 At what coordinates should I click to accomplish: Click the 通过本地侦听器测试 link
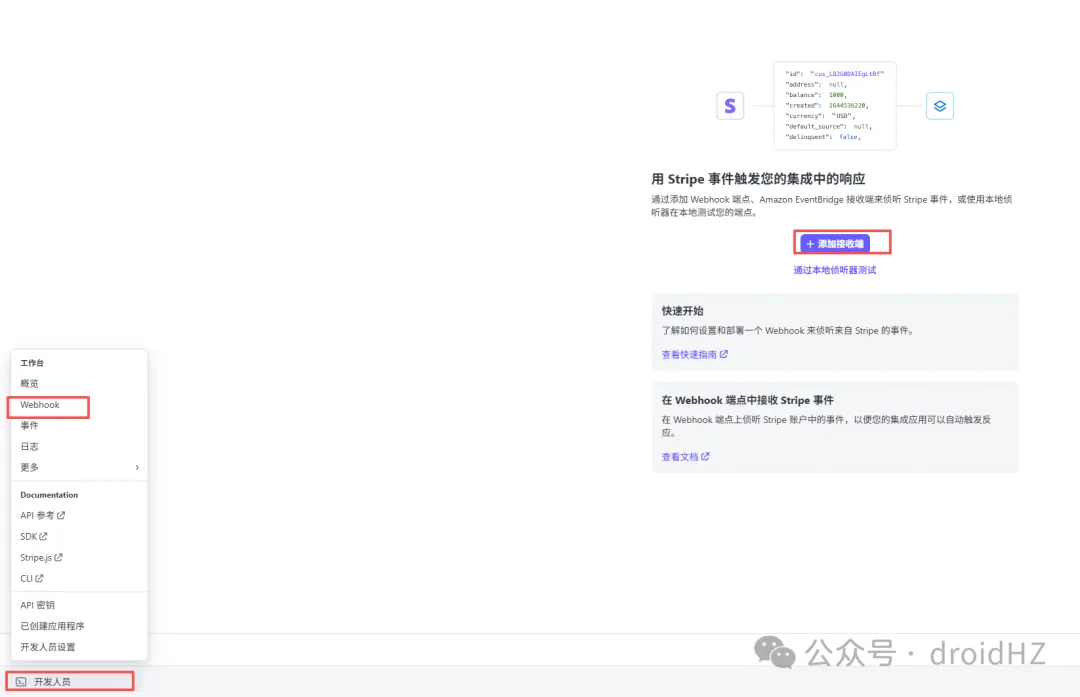(x=834, y=270)
